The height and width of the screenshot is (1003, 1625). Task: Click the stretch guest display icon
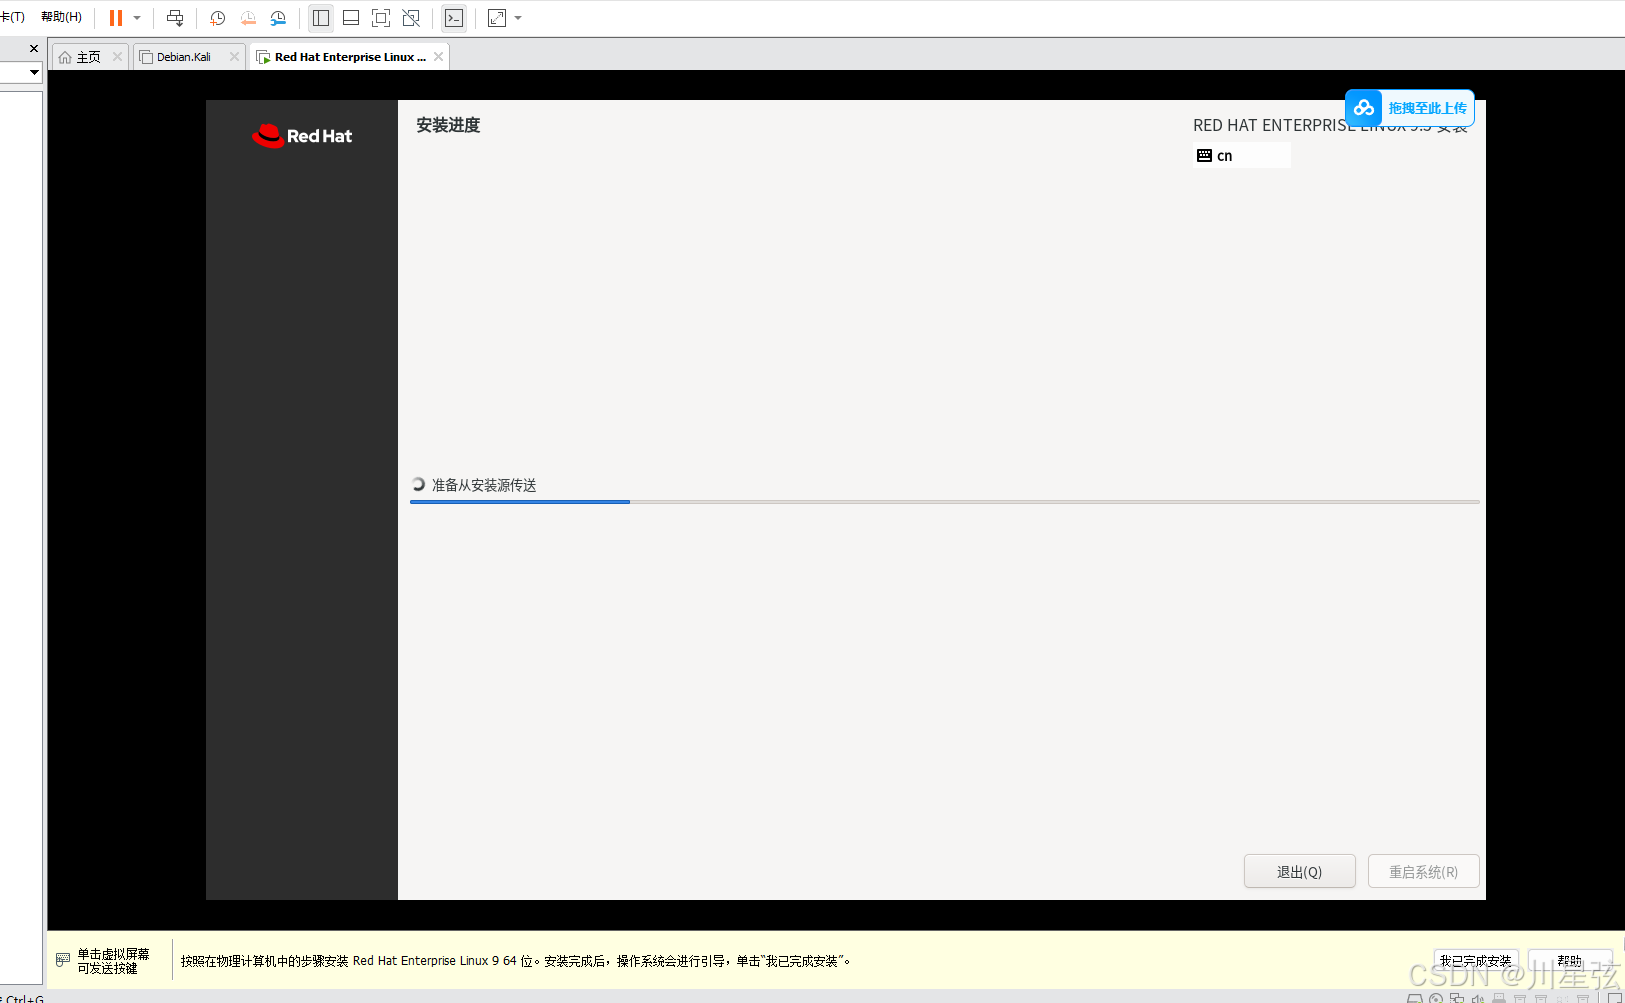coord(497,18)
